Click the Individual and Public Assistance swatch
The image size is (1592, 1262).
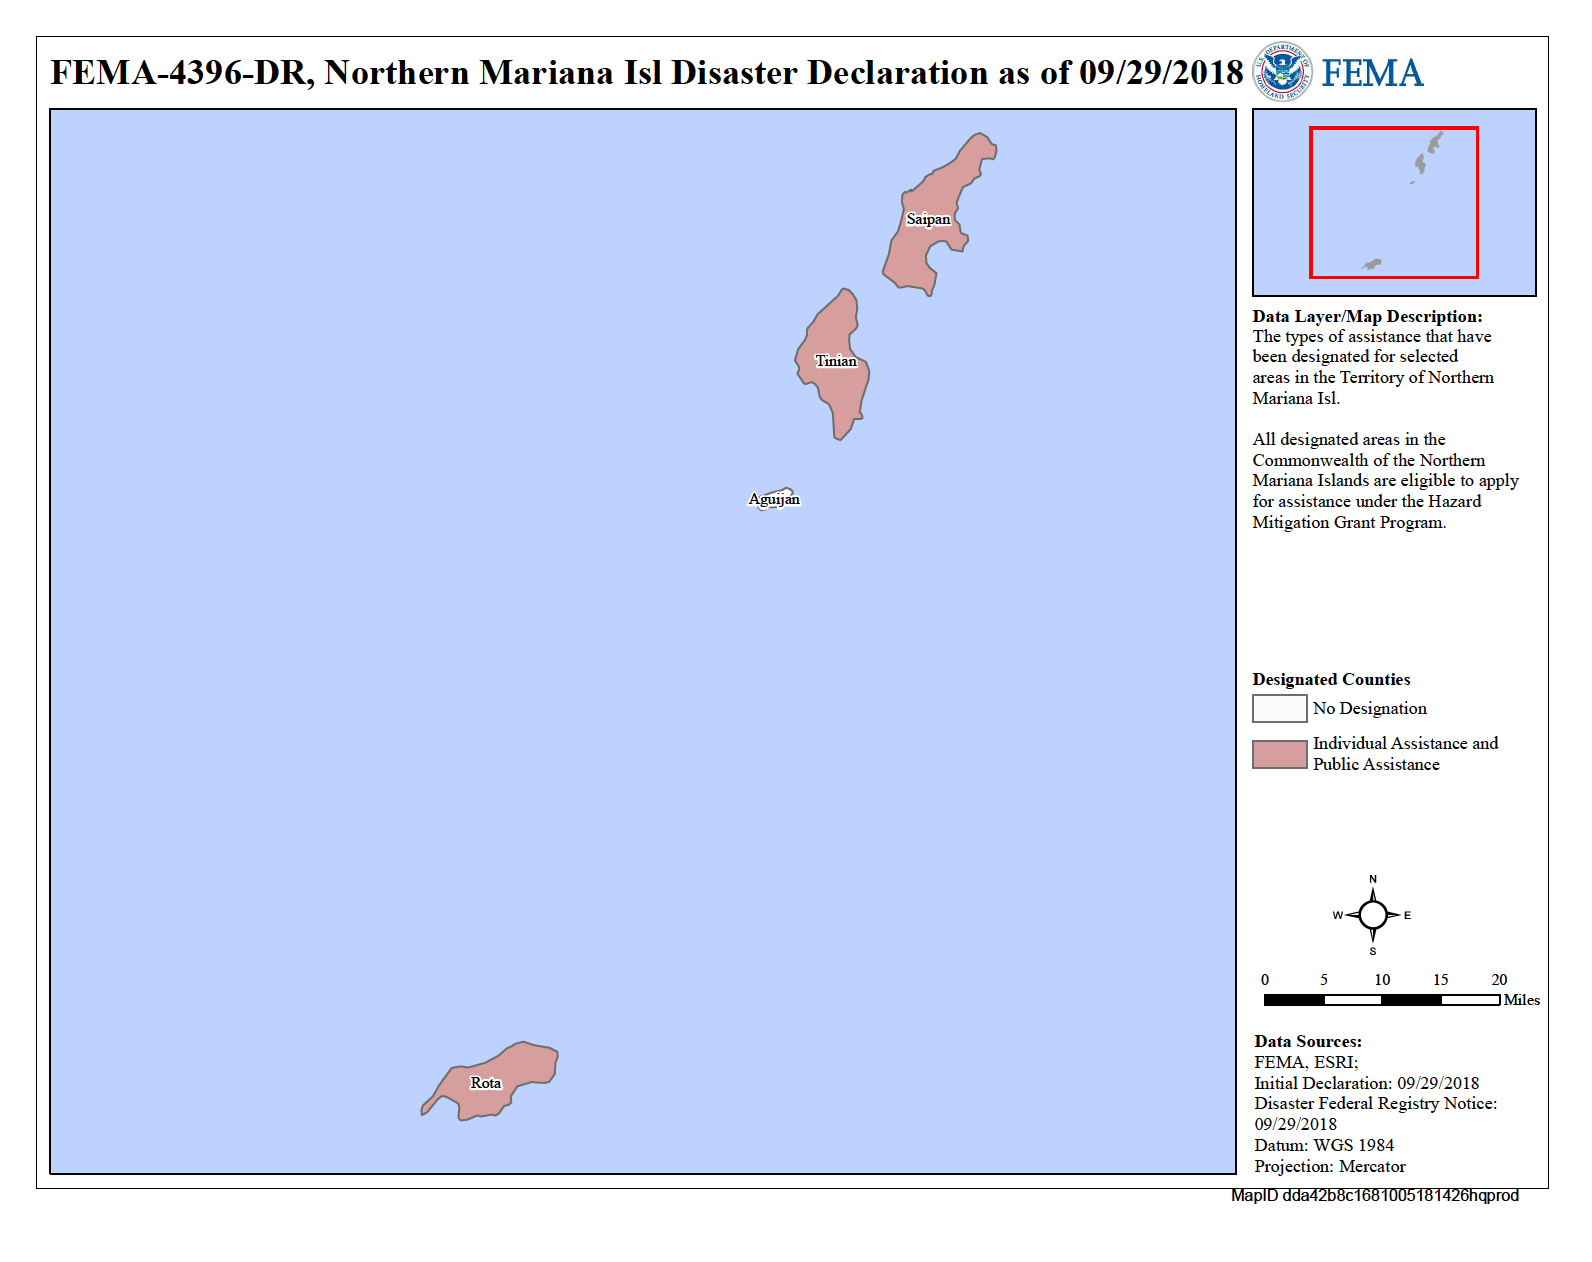pos(1280,754)
